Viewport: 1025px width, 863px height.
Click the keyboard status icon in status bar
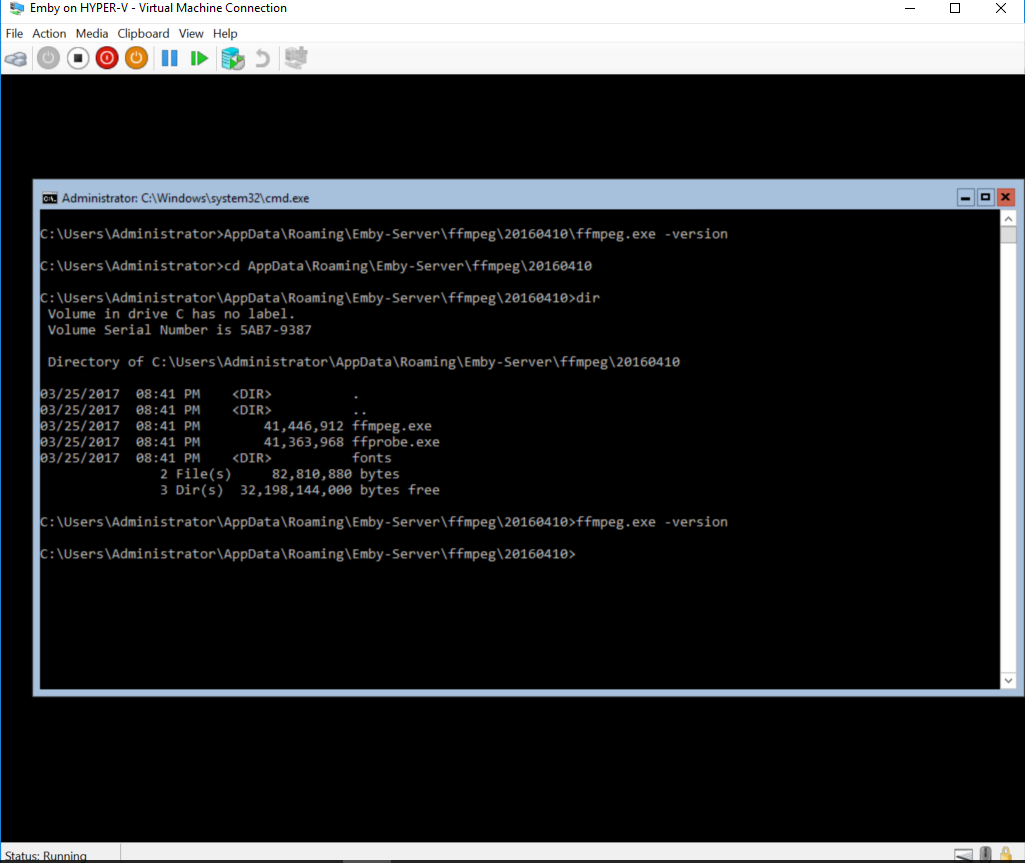964,855
